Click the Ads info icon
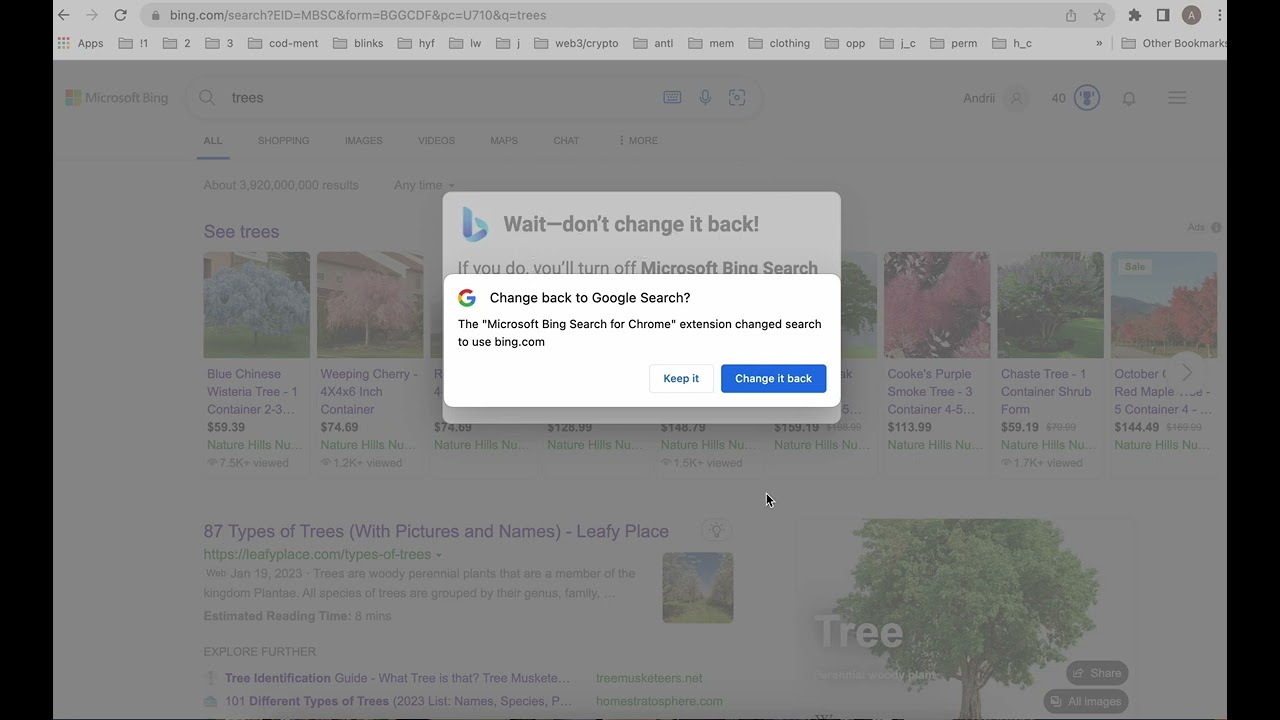The height and width of the screenshot is (720, 1280). pos(1216,228)
